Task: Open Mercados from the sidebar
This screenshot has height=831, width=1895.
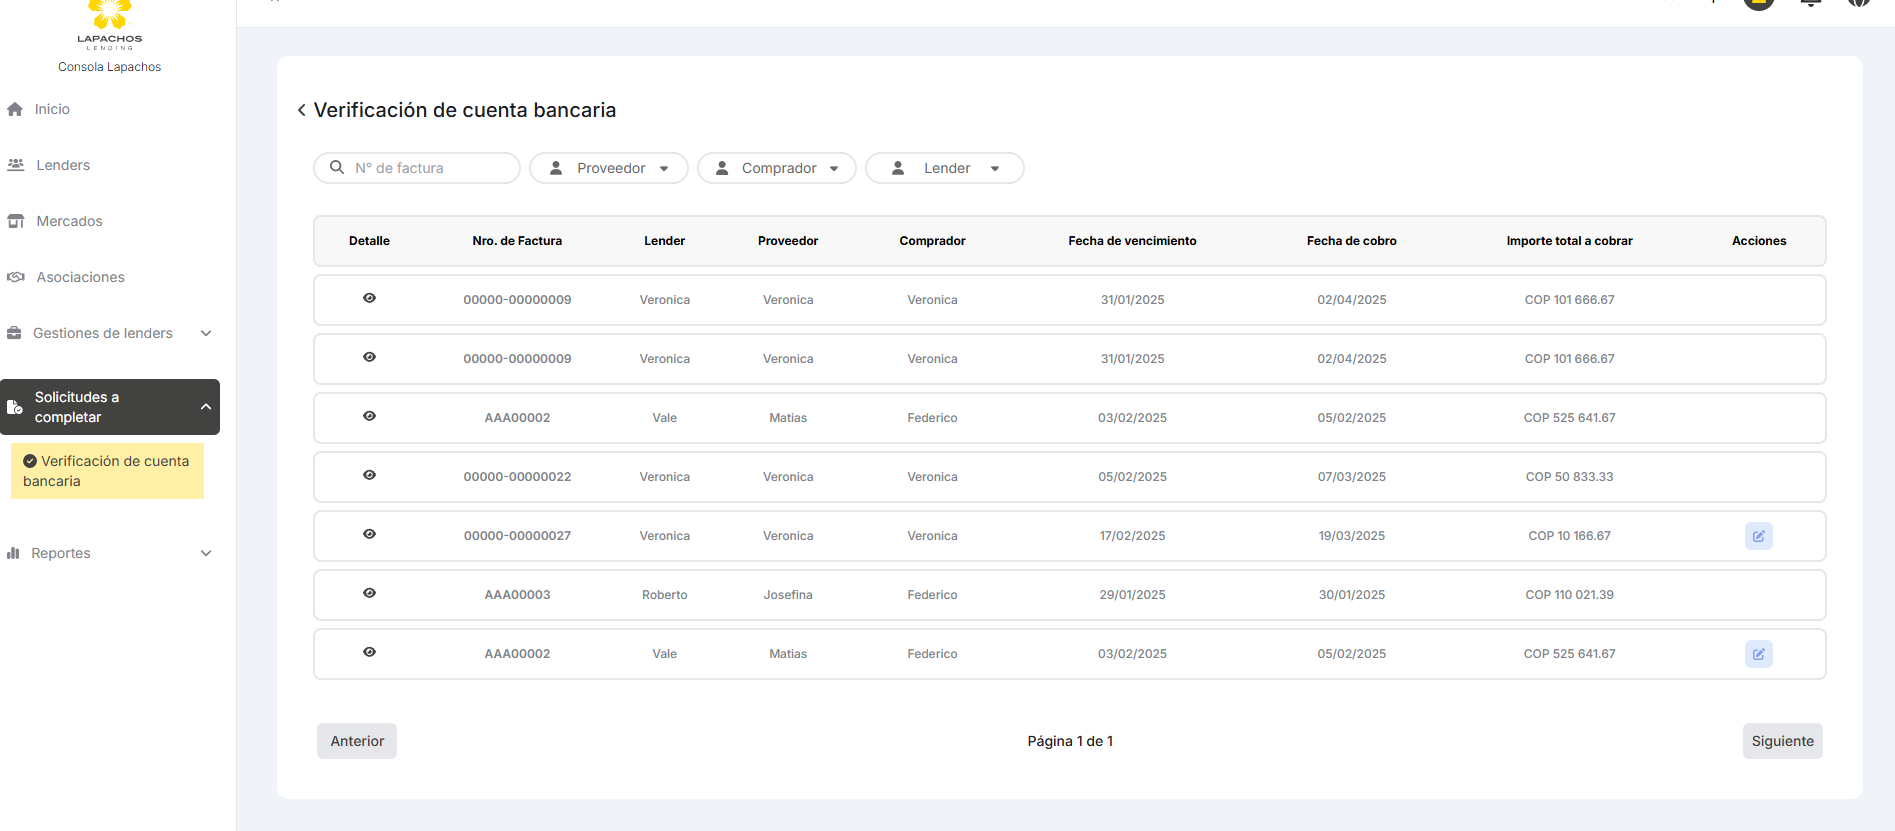Action: (x=69, y=221)
